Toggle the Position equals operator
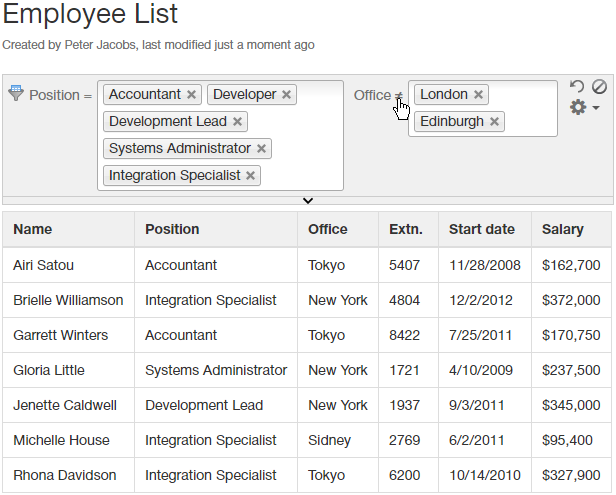Viewport: 616px width, 495px height. click(88, 96)
